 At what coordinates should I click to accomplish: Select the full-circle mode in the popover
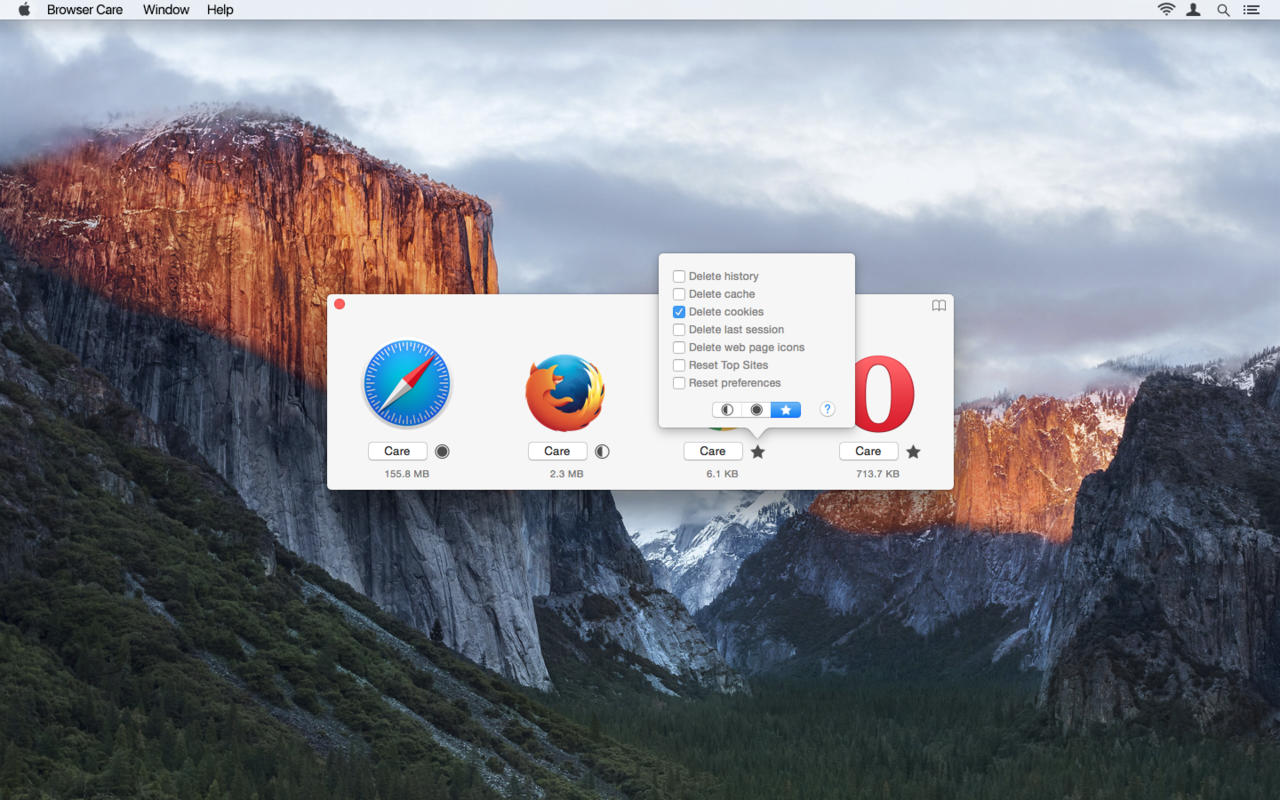coord(756,410)
